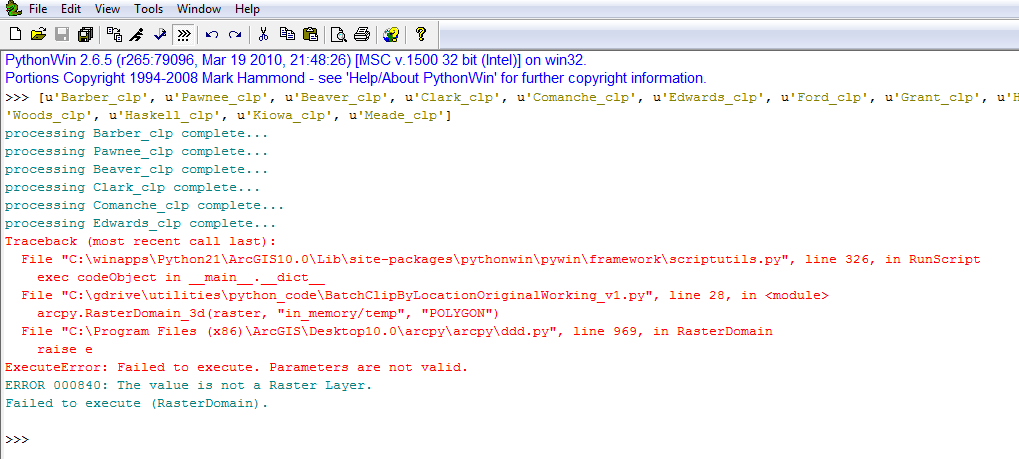Toggle the Interactive Window (>>>) toolbar button

point(184,34)
